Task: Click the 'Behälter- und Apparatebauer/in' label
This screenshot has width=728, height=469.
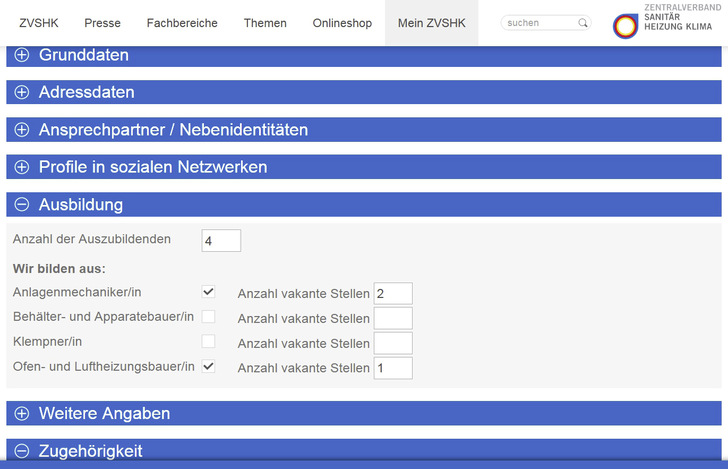Action: coord(103,317)
